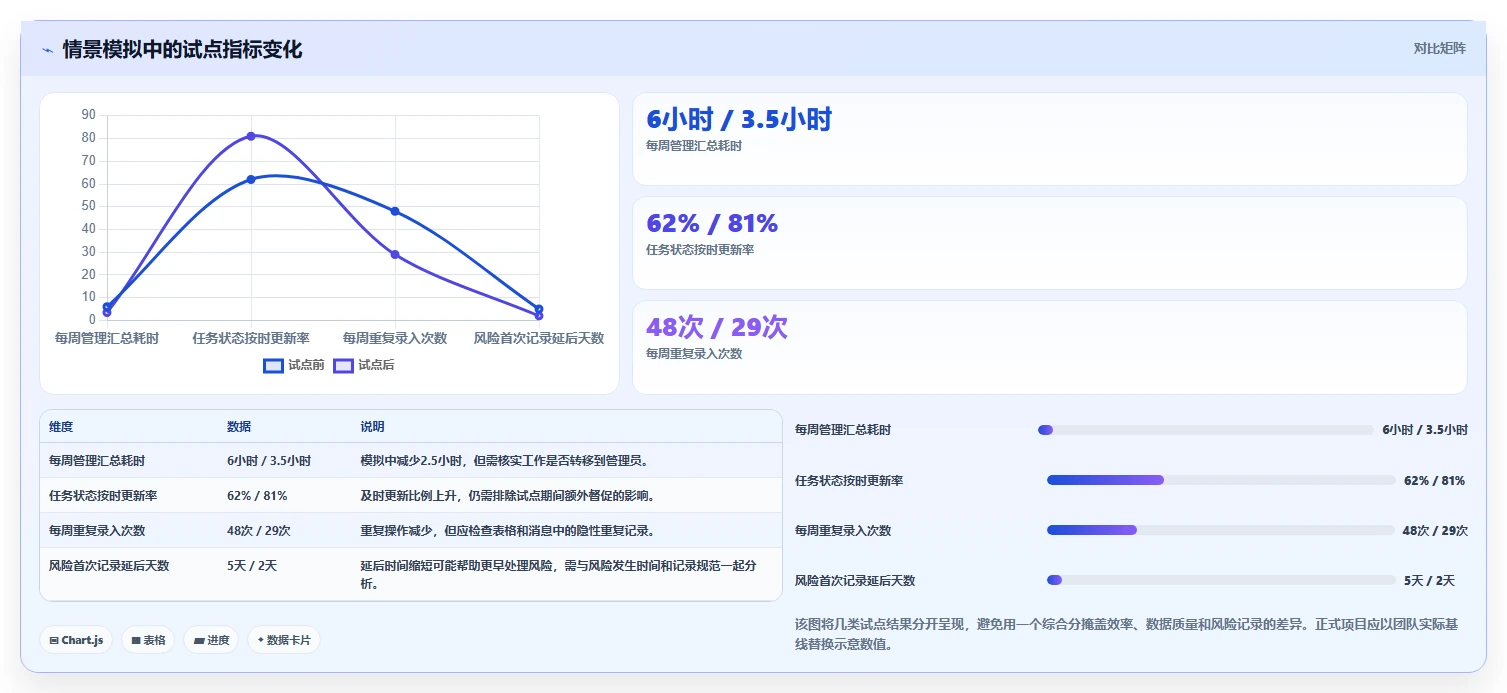Click the 试点后 data point at 81
This screenshot has width=1507, height=693.
point(251,136)
